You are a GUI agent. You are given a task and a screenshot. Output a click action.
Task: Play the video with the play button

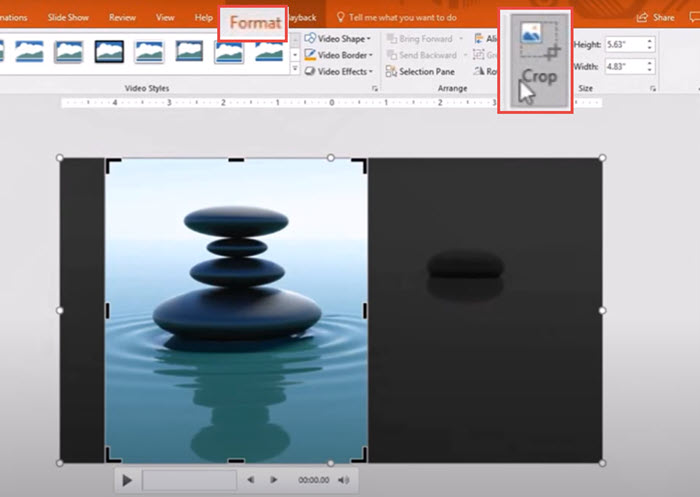click(x=127, y=480)
